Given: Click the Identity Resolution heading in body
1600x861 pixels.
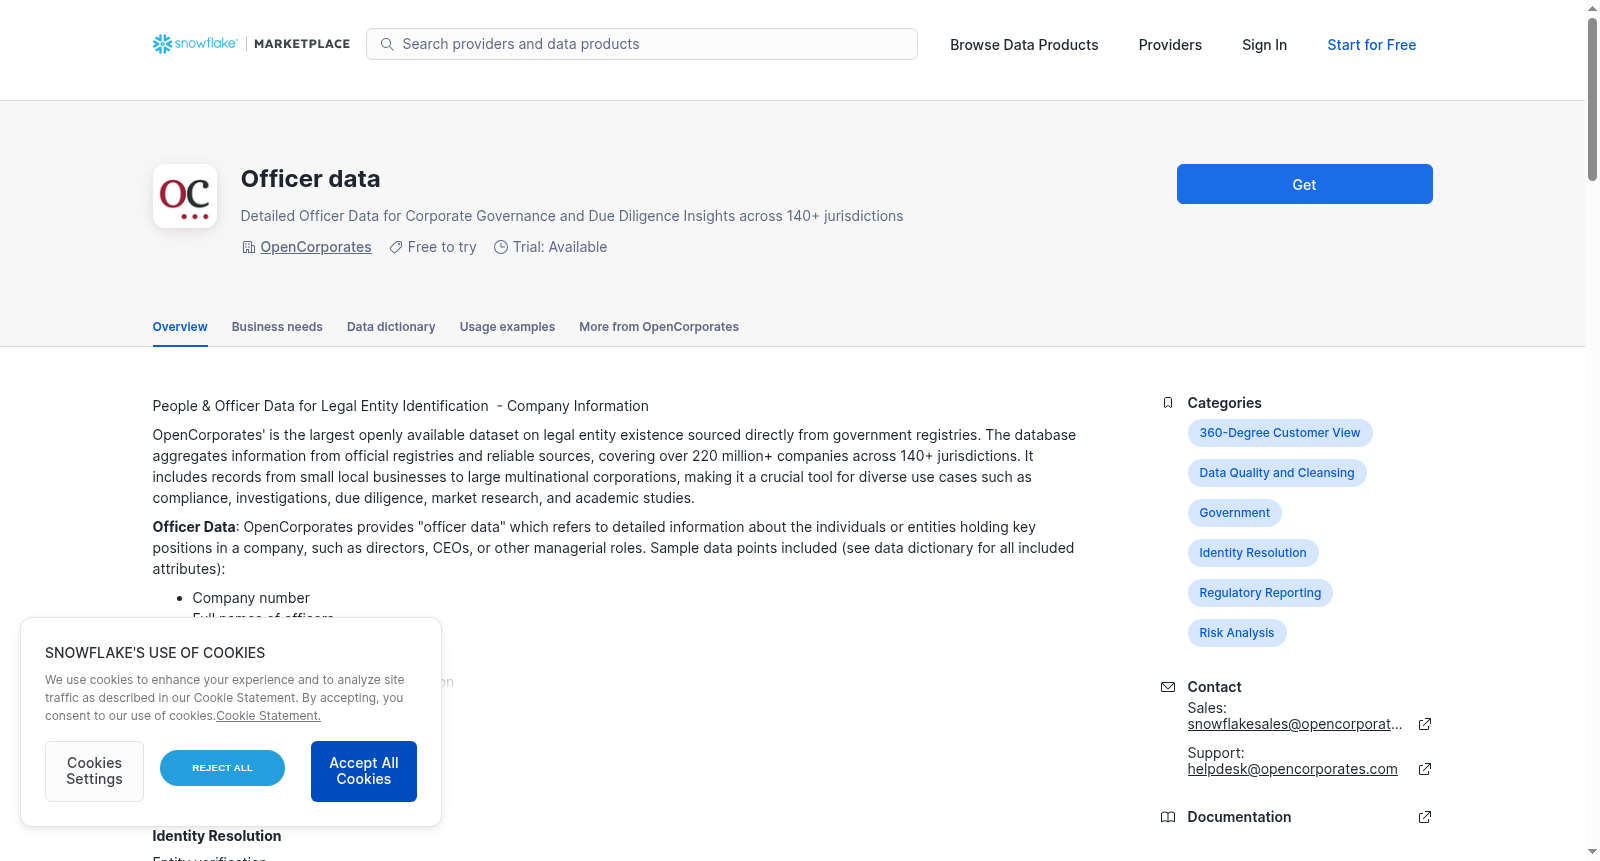Looking at the screenshot, I should coord(217,836).
